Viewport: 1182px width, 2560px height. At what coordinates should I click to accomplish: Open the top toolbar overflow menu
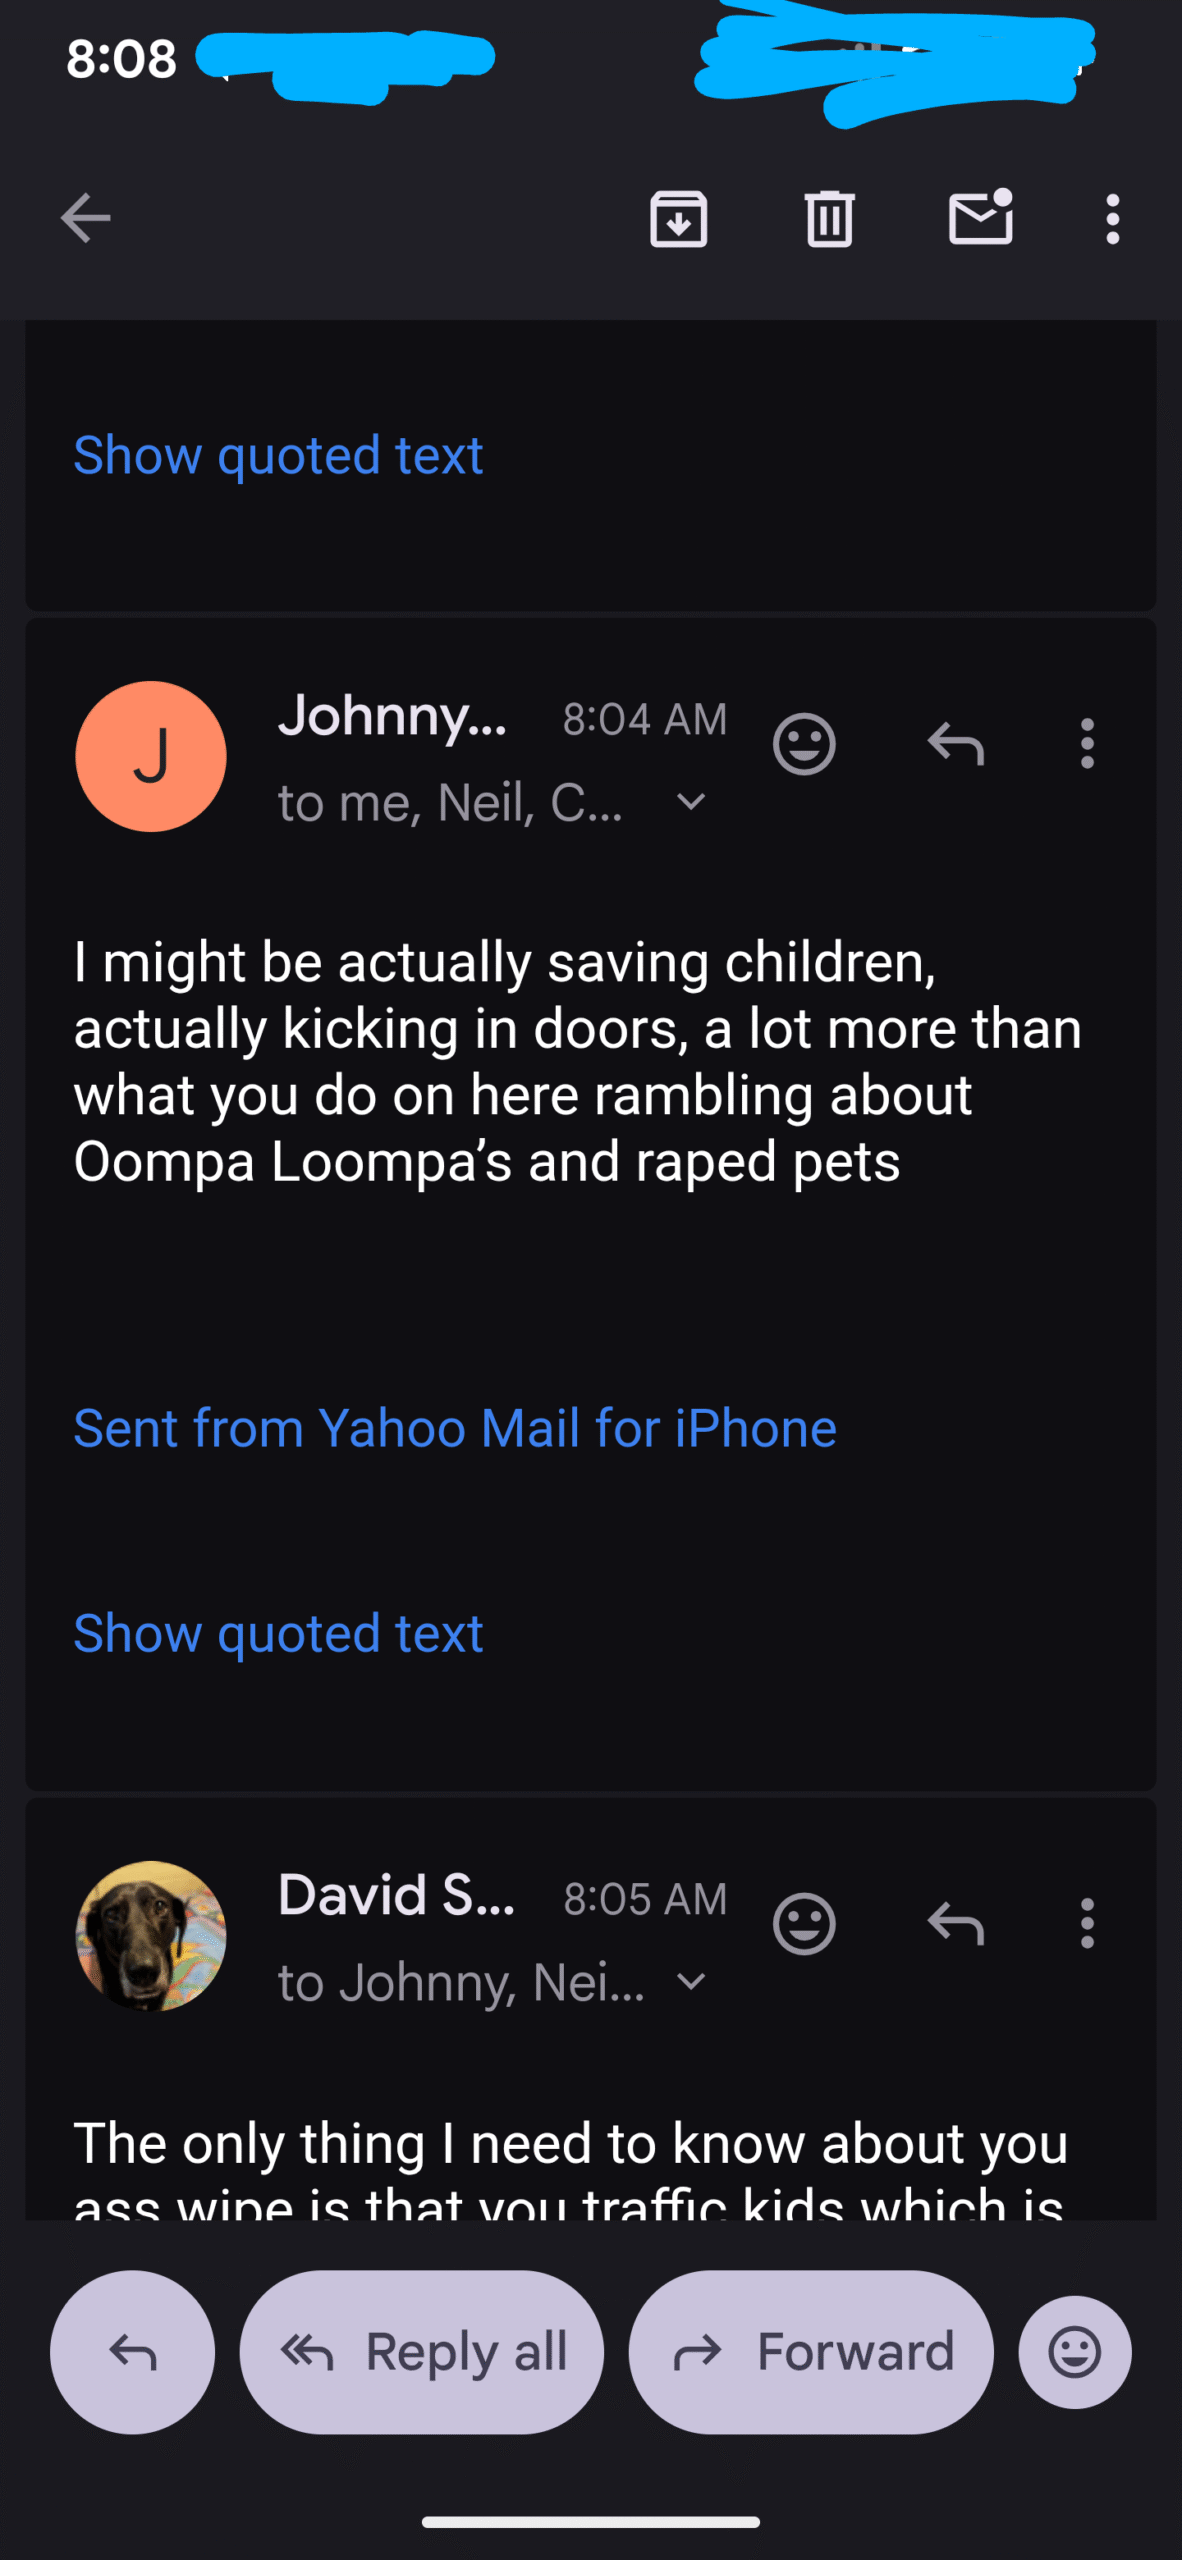pyautogui.click(x=1112, y=218)
